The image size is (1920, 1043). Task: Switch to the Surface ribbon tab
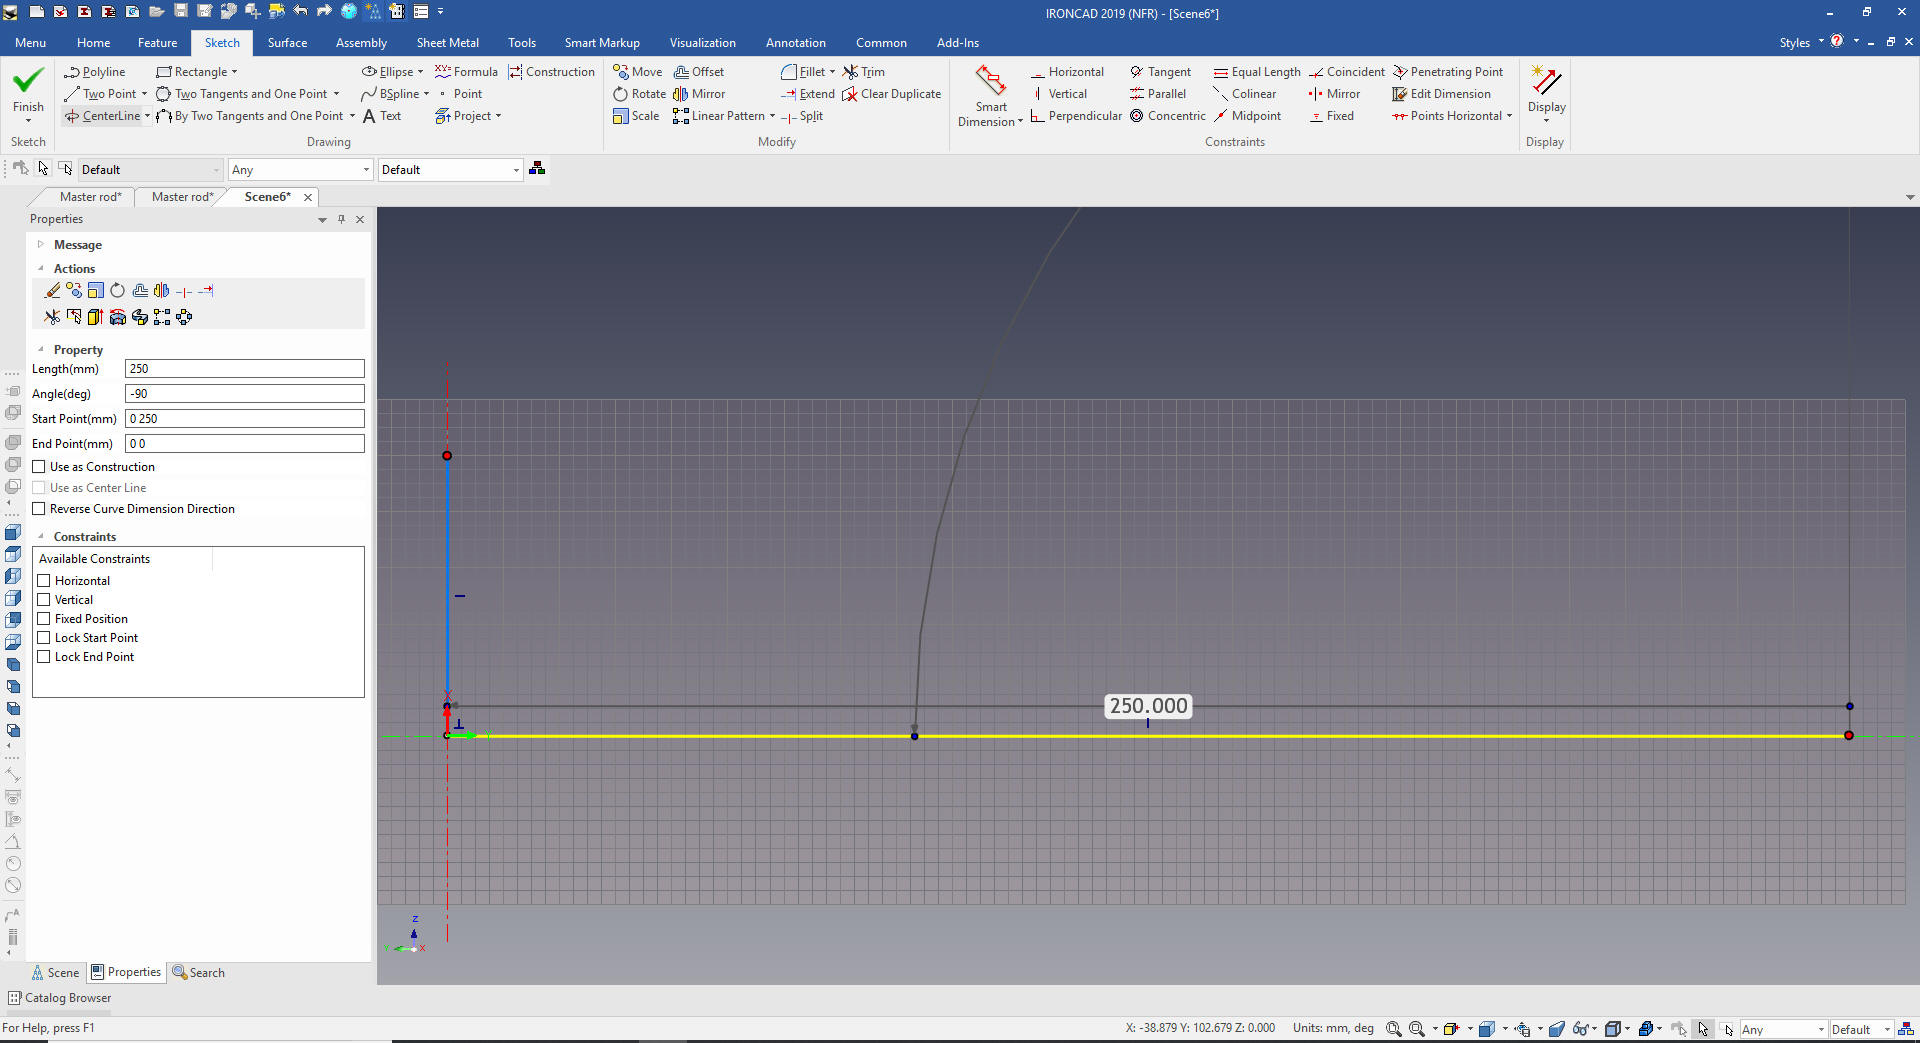click(287, 43)
